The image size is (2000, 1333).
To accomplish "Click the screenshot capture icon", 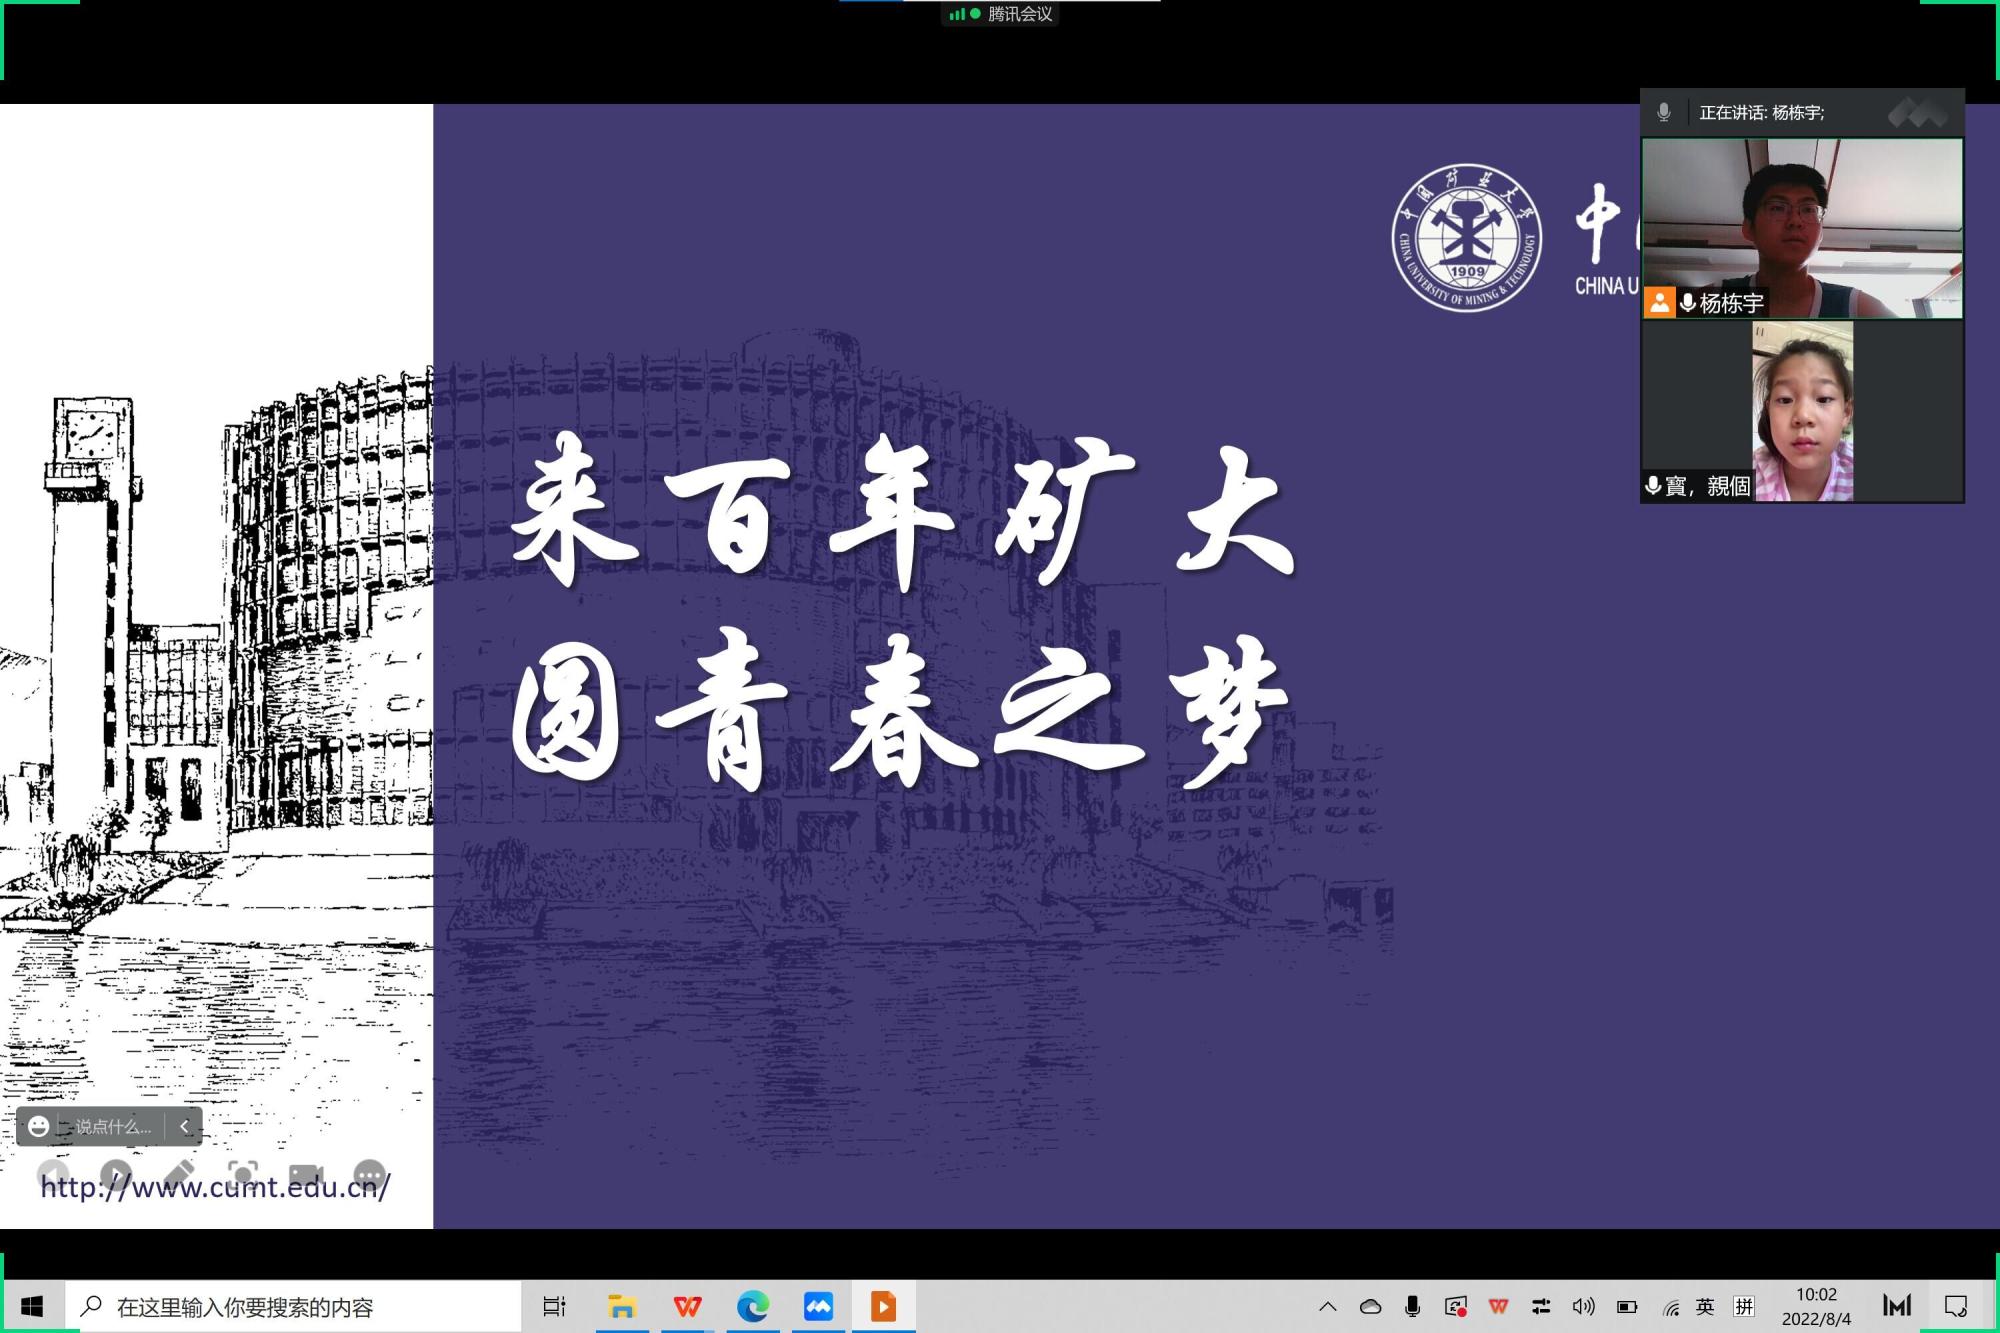I will [x=242, y=1175].
